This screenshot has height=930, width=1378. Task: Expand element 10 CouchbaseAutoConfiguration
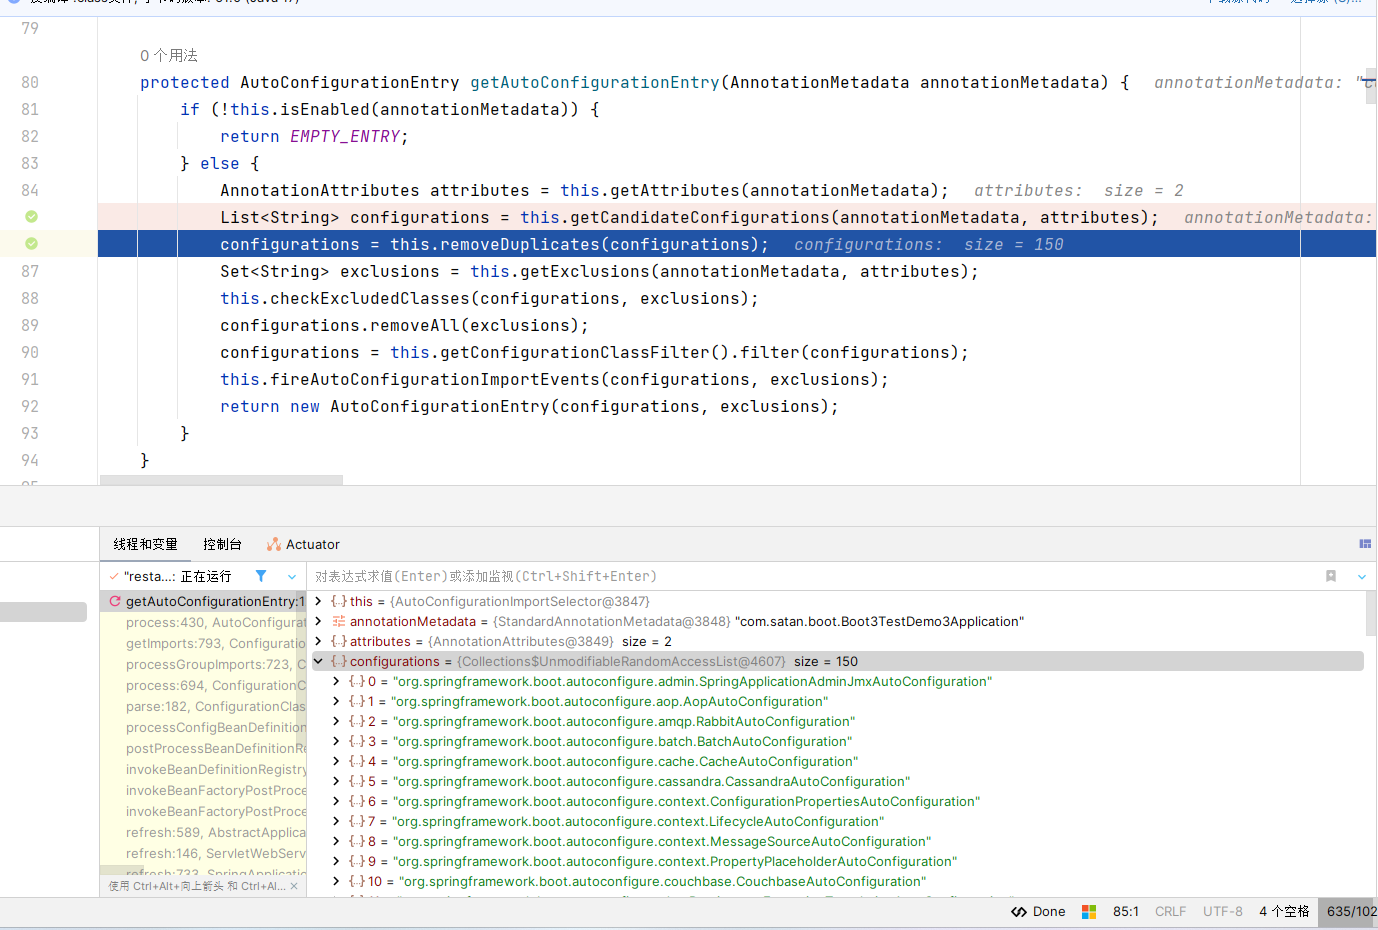tap(336, 881)
